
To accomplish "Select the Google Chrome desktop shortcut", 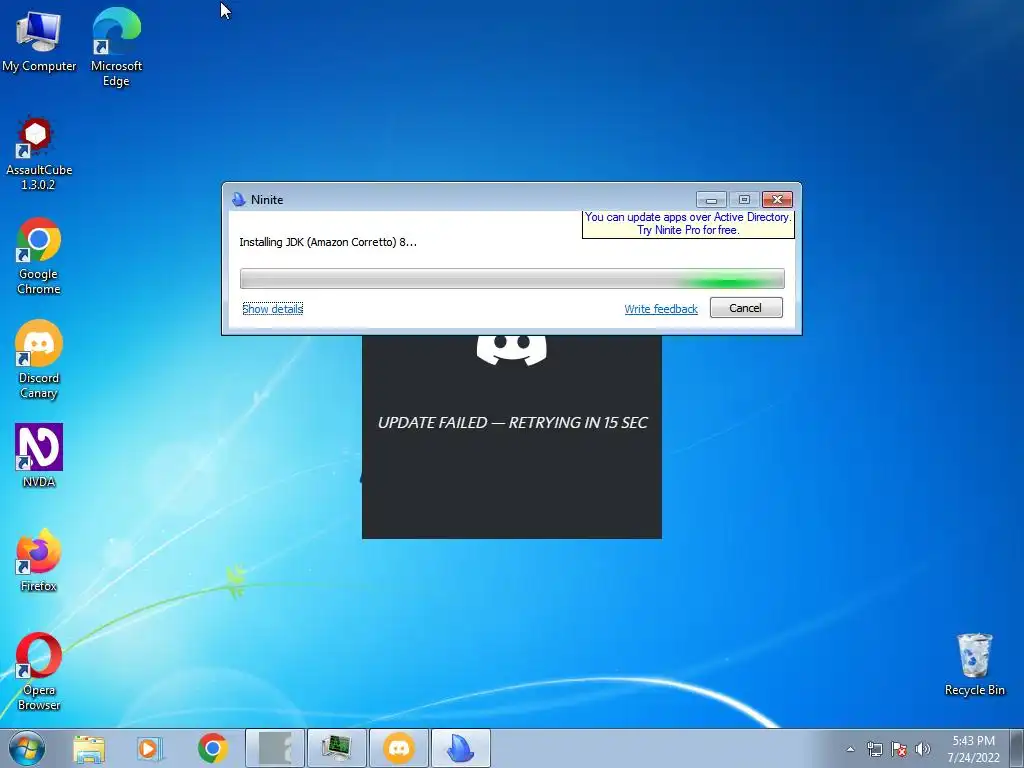I will click(38, 257).
